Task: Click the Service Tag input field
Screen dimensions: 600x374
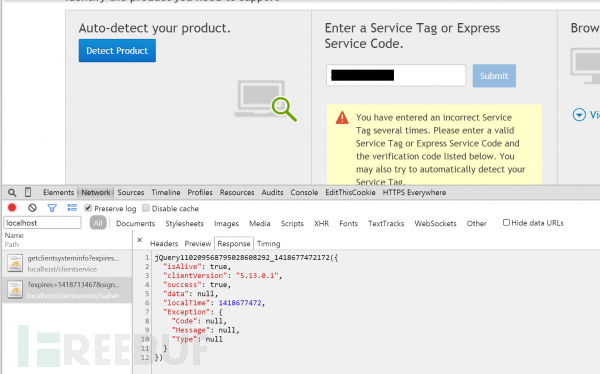Action: 396,75
